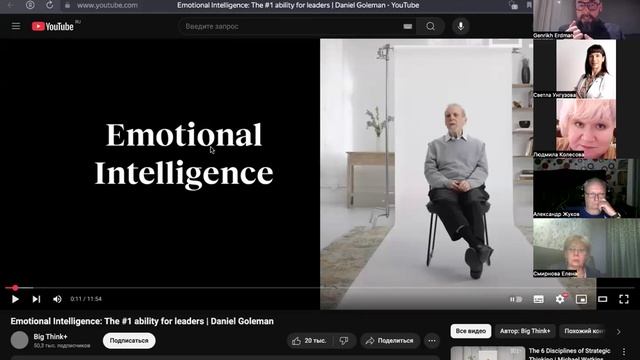Select Смирнова Елена participant tile
The image size is (640, 360).
(x=587, y=248)
